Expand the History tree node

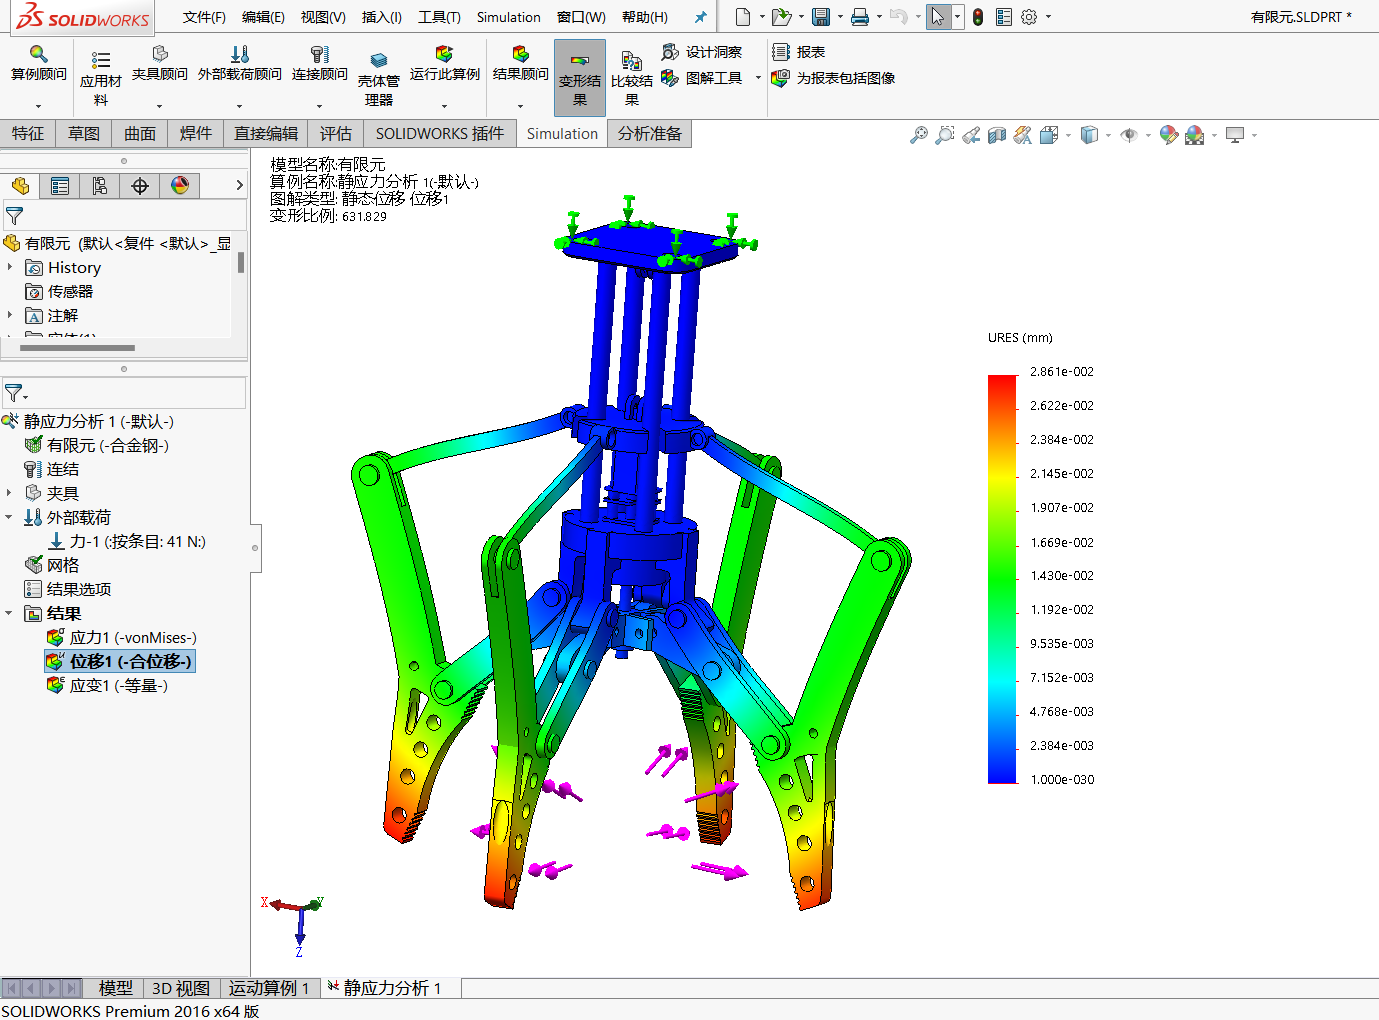point(10,267)
